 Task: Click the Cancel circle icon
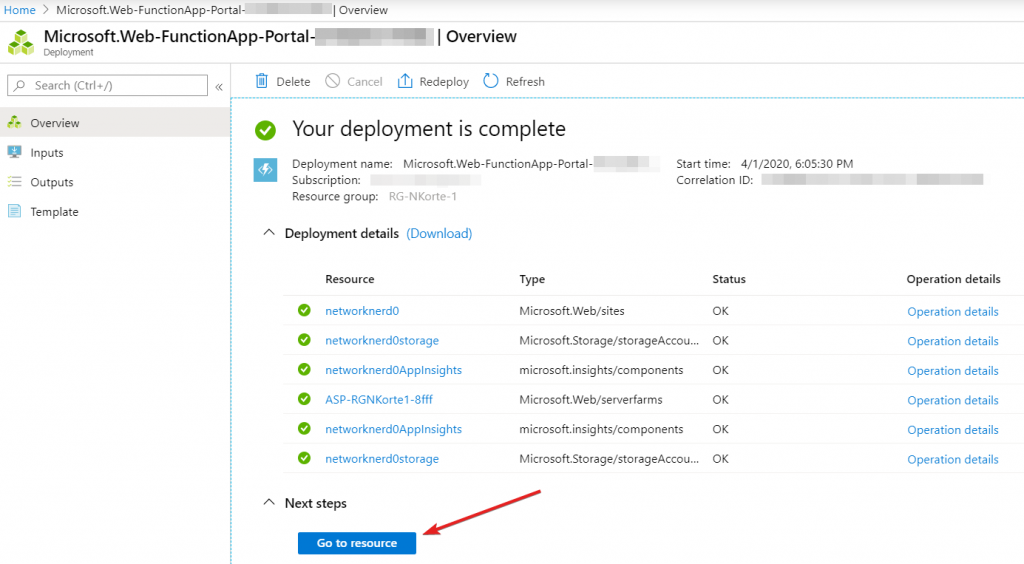click(x=332, y=81)
